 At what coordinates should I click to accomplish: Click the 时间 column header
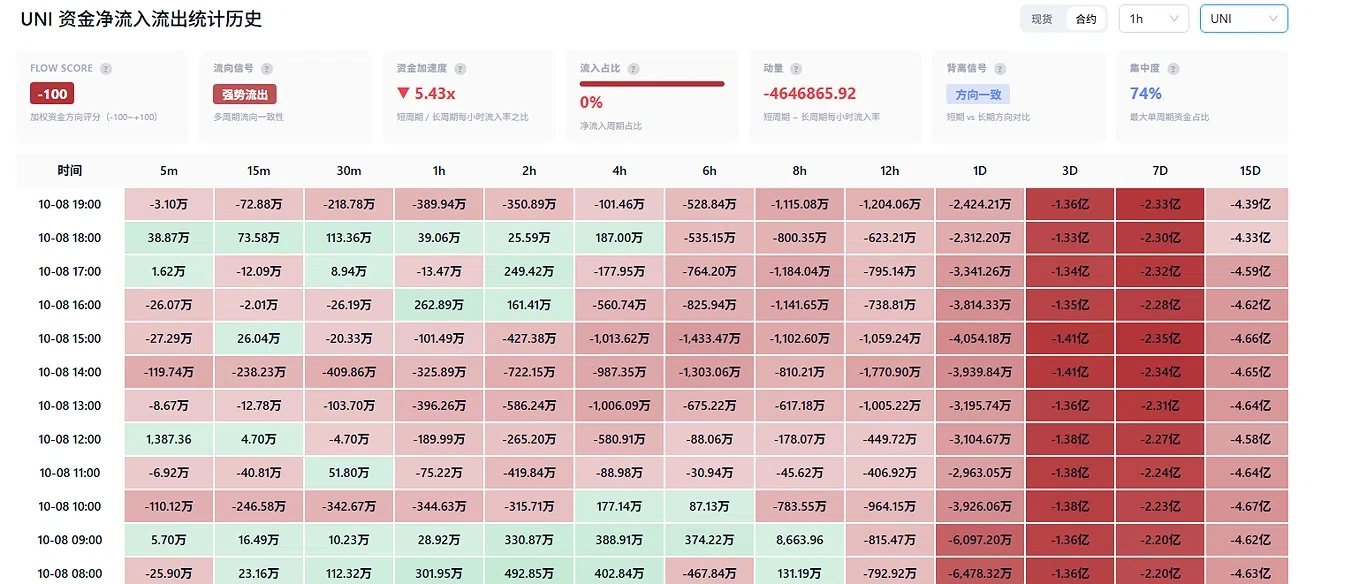pos(70,171)
